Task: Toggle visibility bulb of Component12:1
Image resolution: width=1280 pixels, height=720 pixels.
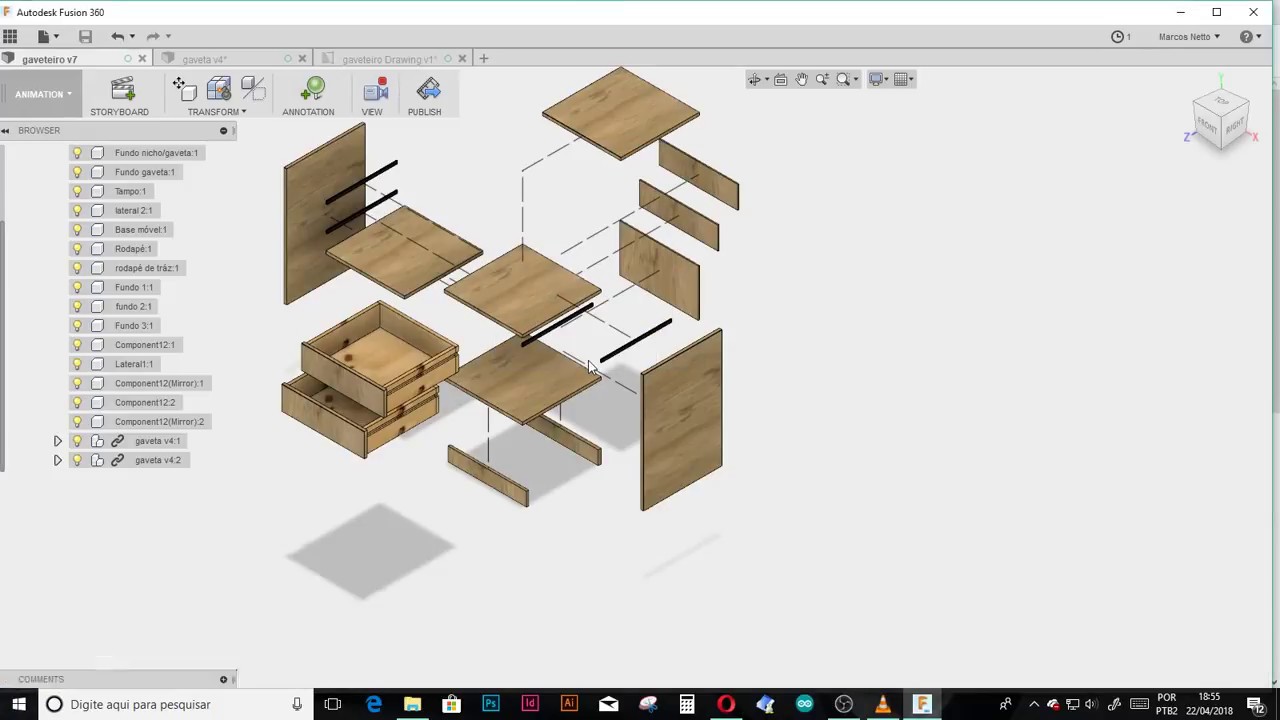Action: pos(77,345)
